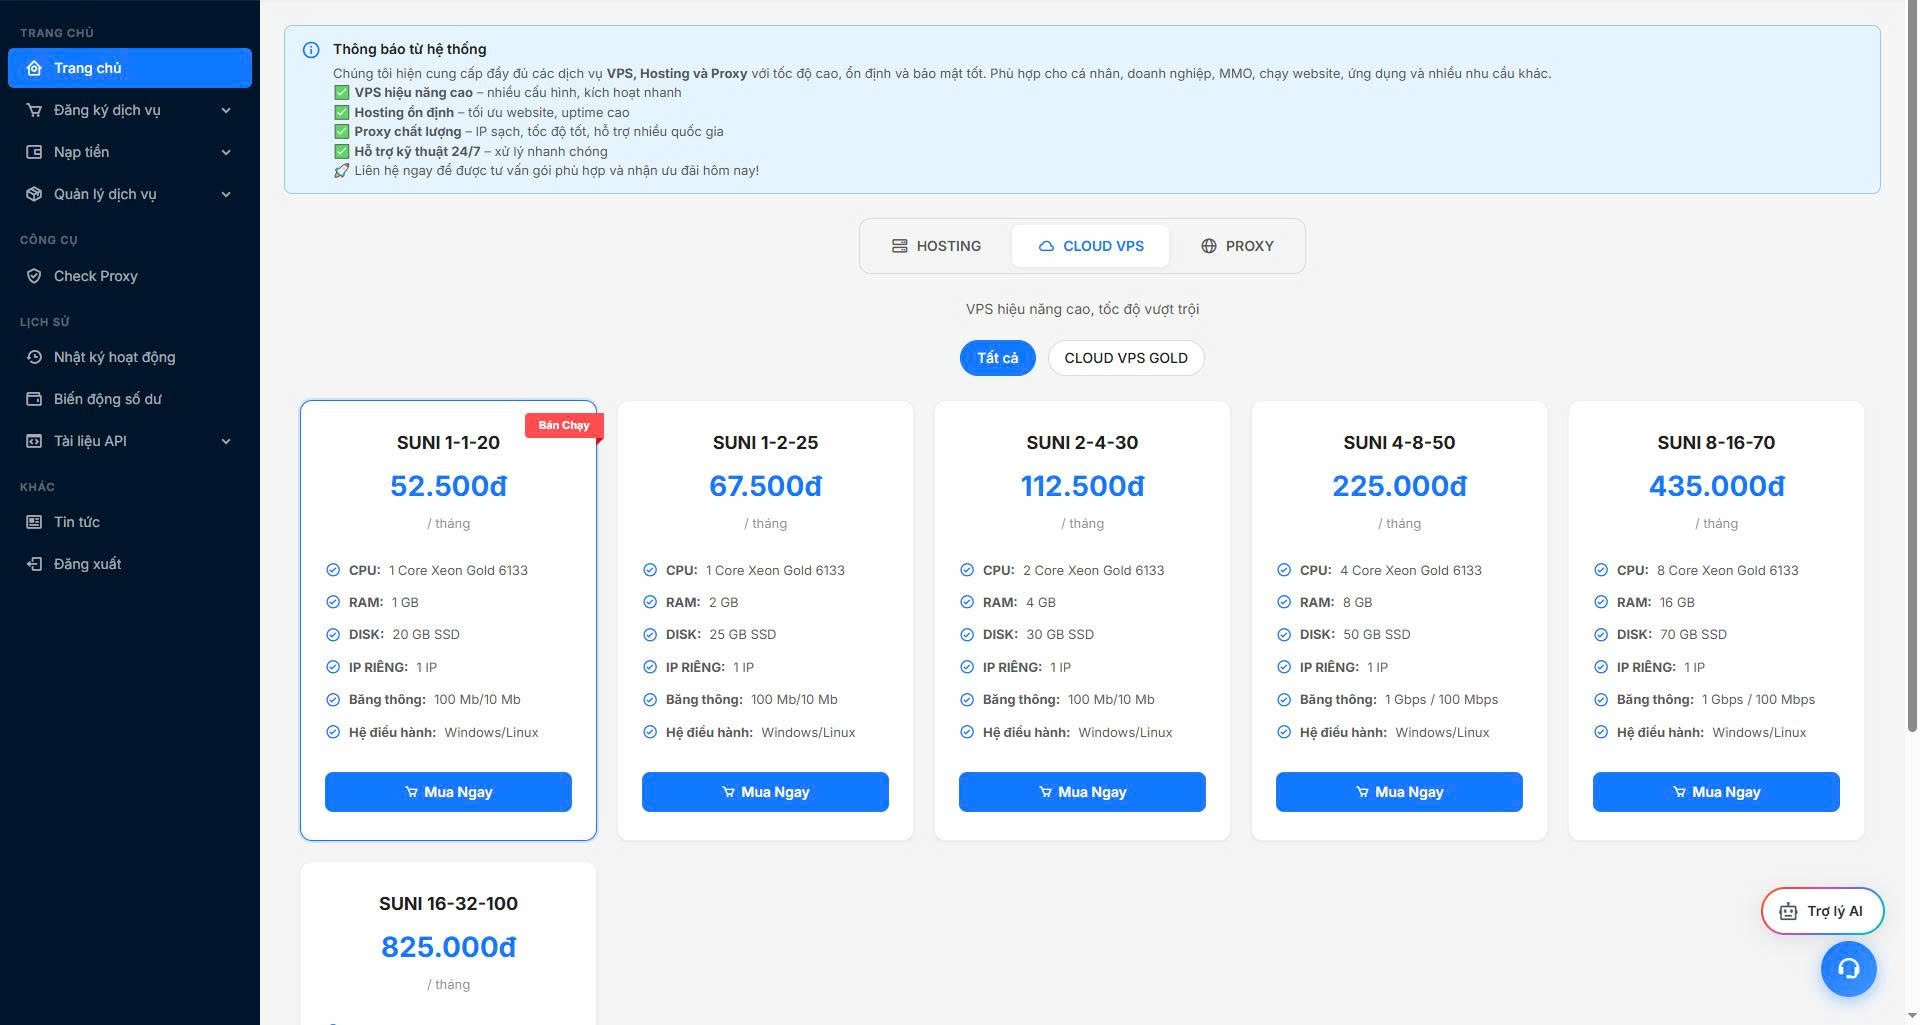
Task: Click the "VPS hiệu năng cao, tốc độ vượt trội" subtitle
Action: (x=1082, y=309)
